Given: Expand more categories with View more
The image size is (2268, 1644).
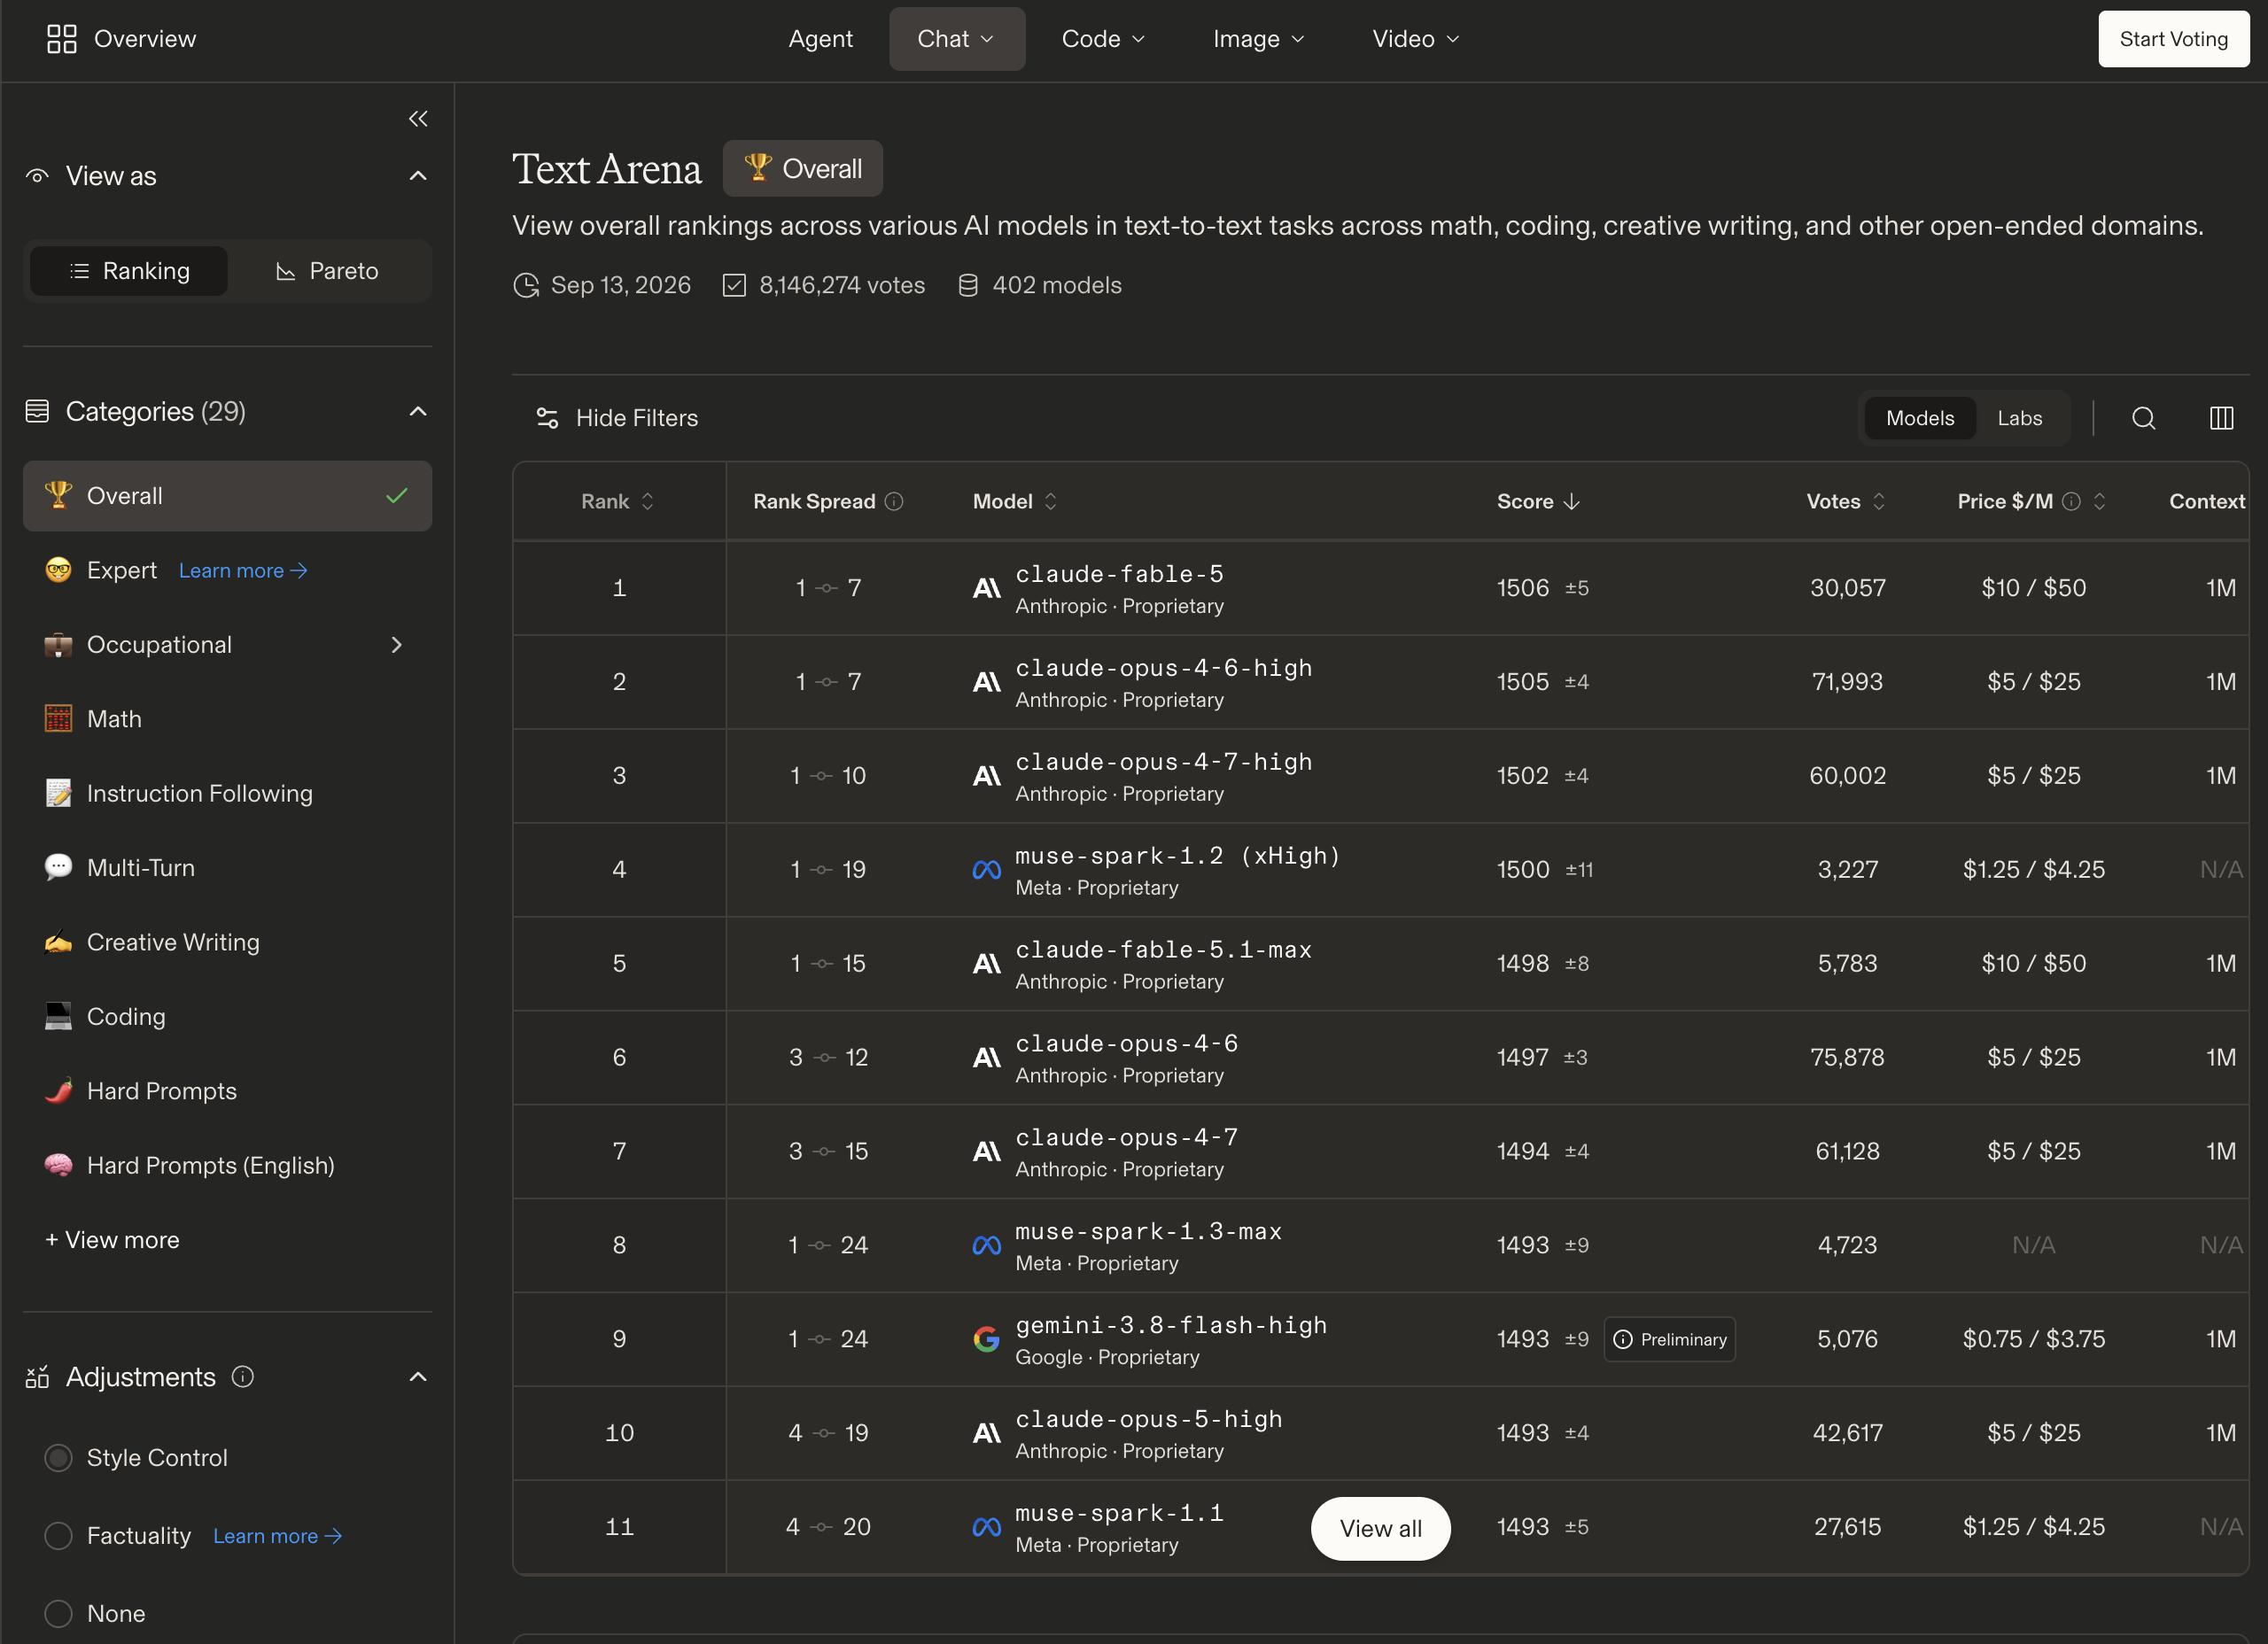Looking at the screenshot, I should point(112,1239).
